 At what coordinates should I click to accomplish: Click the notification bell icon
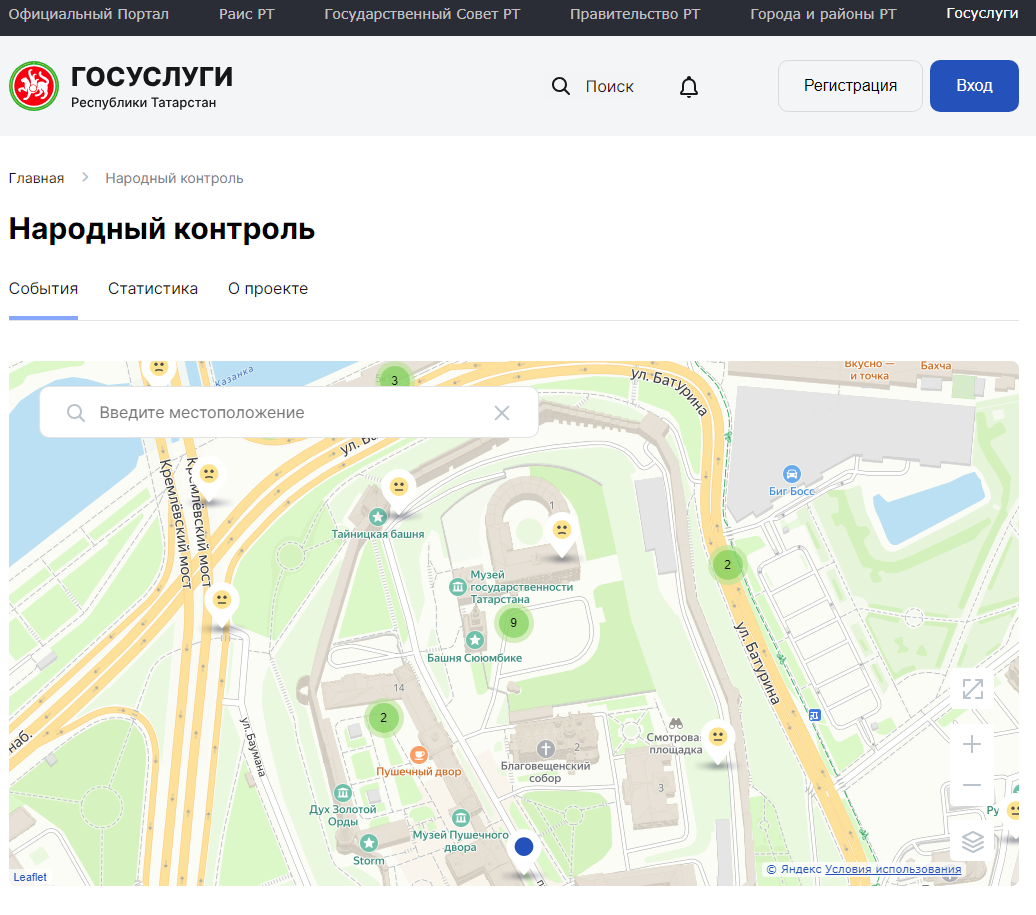[689, 87]
